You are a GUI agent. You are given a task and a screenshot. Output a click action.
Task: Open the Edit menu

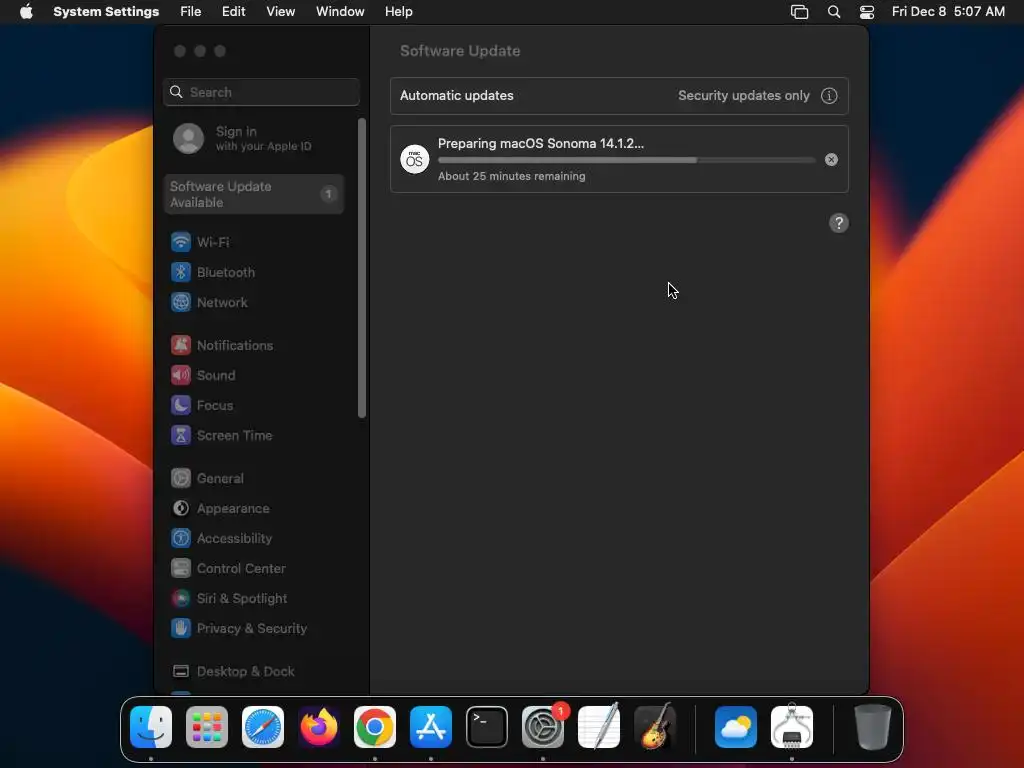[233, 12]
